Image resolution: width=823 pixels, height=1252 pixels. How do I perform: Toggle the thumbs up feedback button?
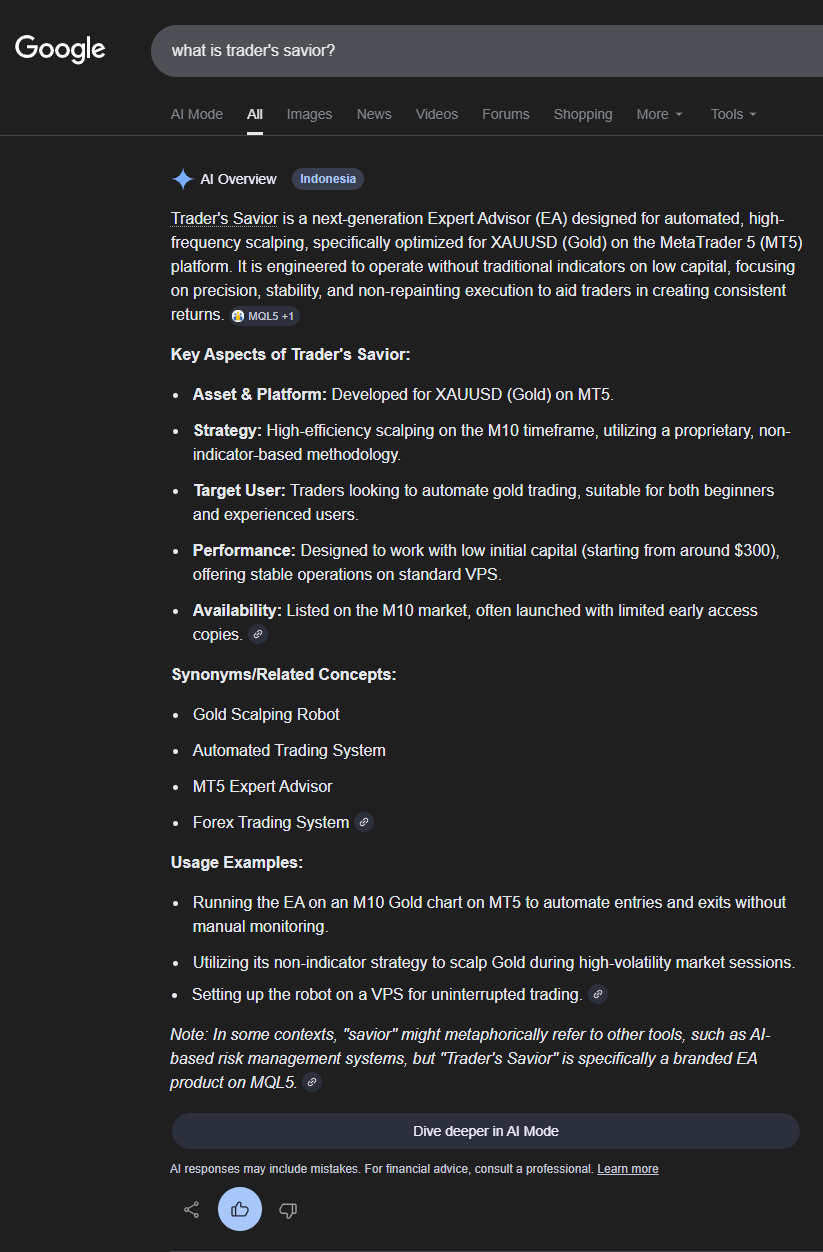(x=240, y=1210)
